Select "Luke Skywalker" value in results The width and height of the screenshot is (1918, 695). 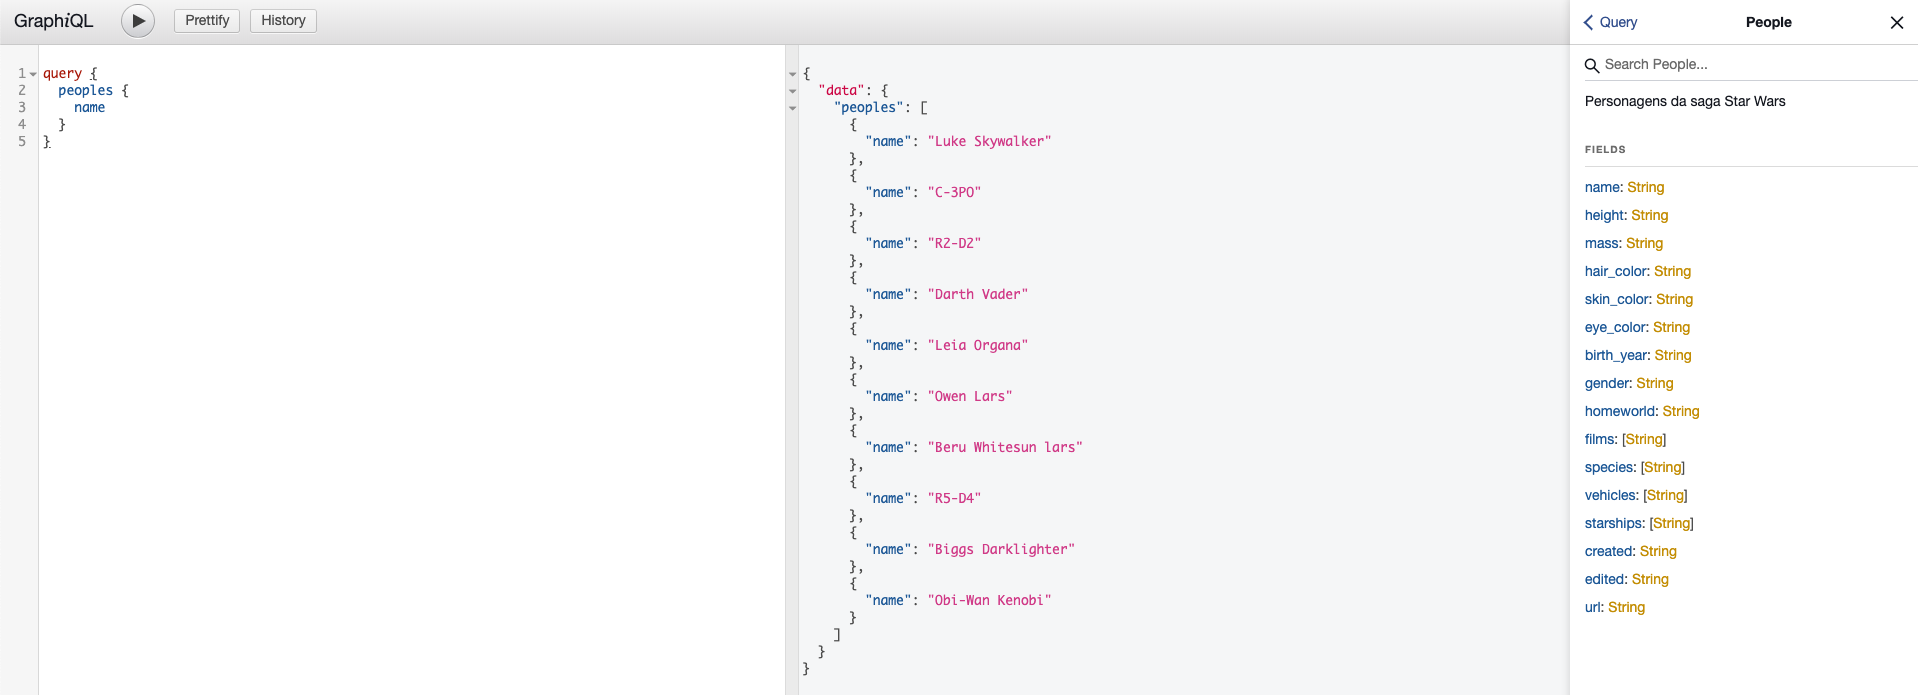click(989, 142)
